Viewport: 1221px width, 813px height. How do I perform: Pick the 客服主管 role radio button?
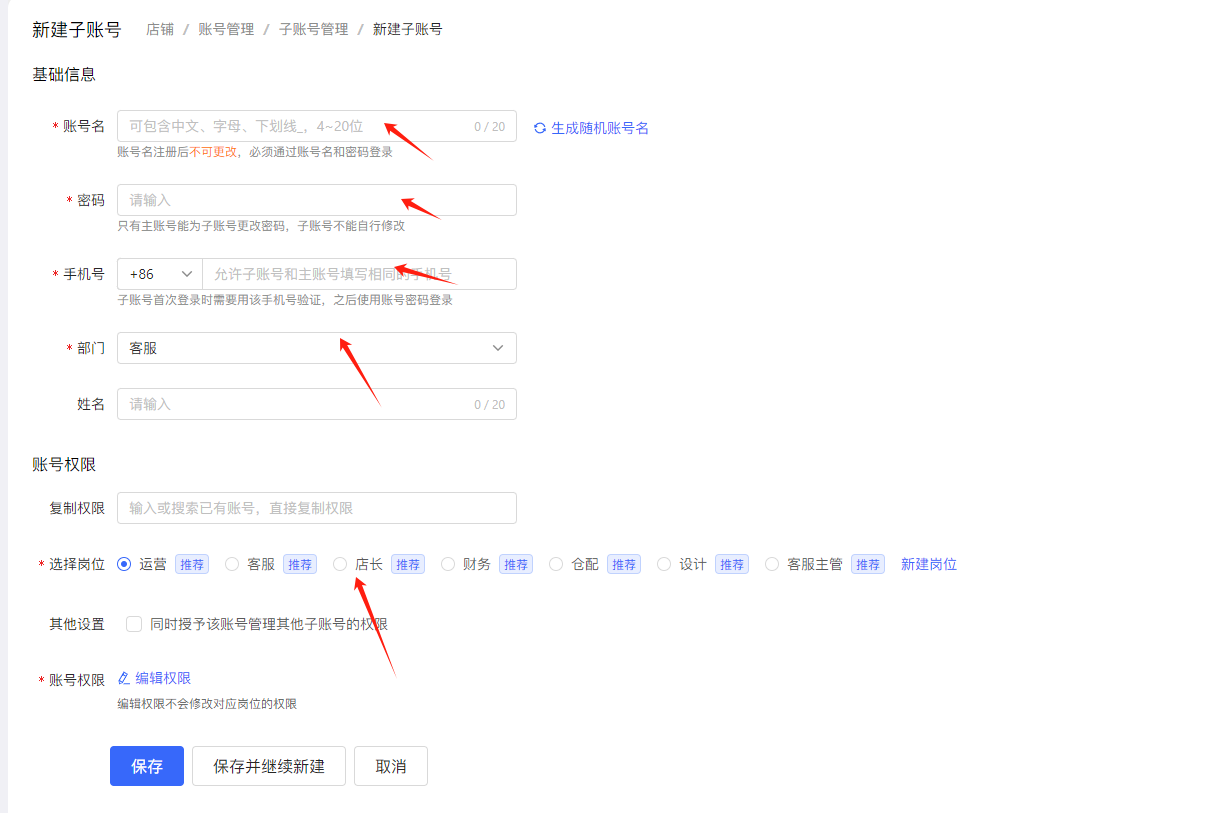point(772,564)
